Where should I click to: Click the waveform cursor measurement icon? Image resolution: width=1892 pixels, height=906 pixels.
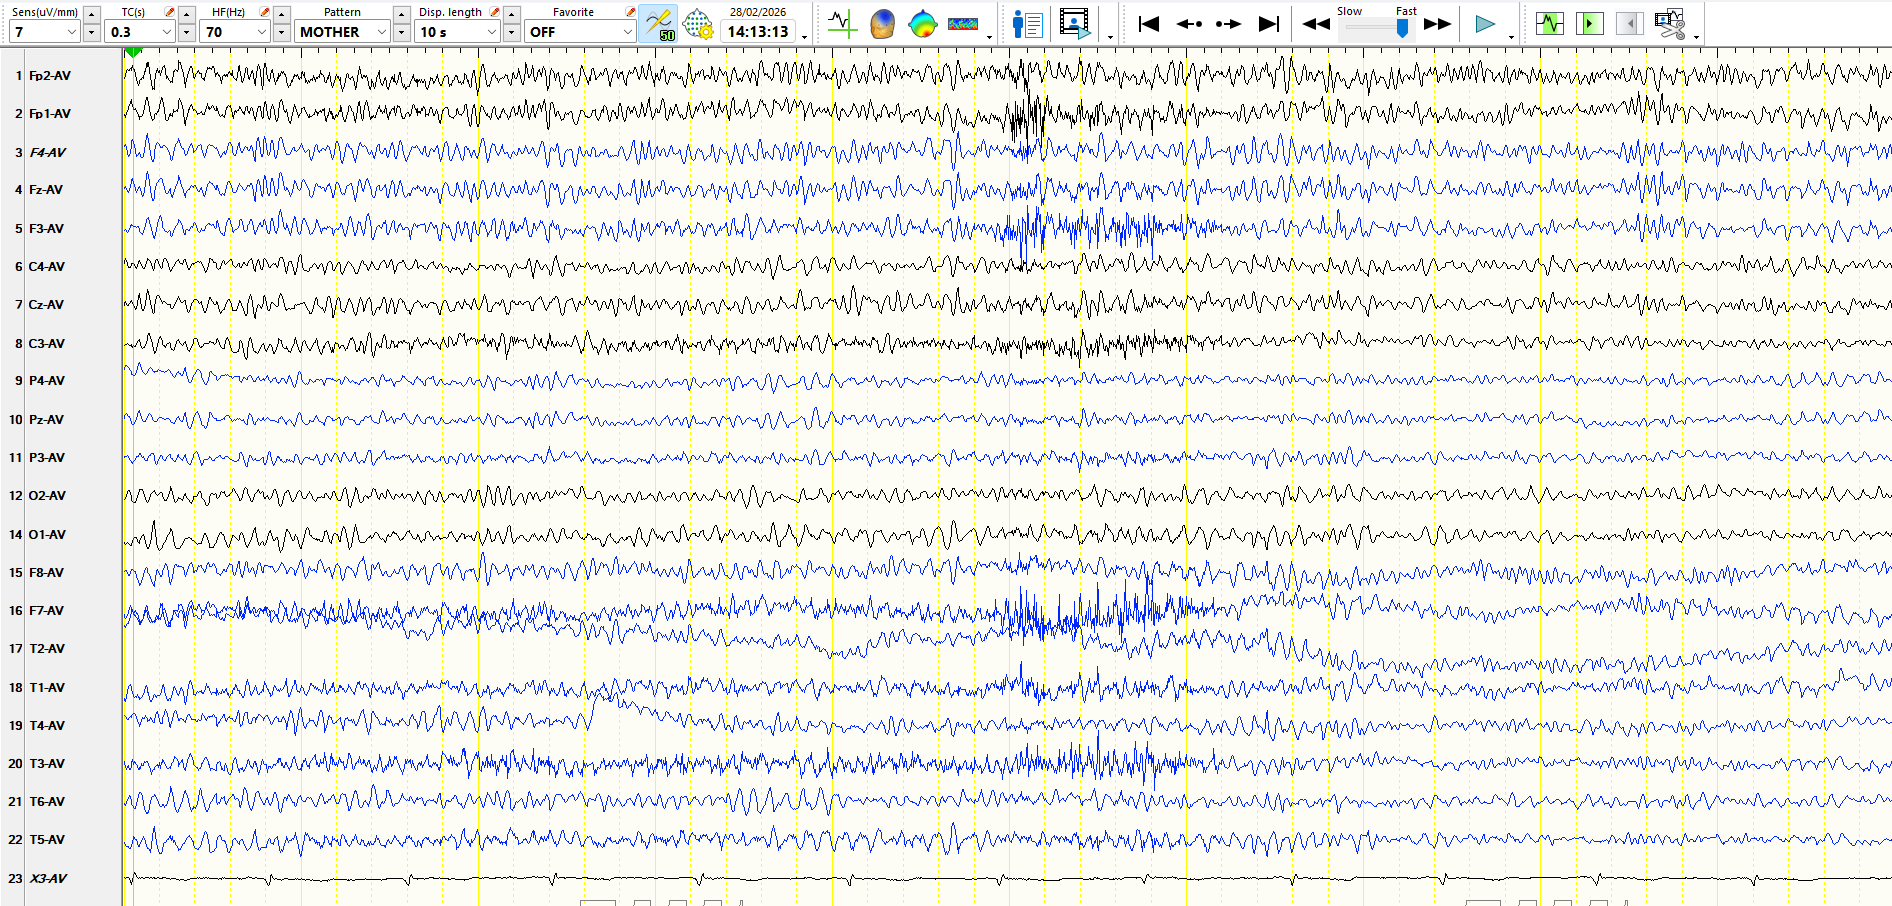[842, 23]
